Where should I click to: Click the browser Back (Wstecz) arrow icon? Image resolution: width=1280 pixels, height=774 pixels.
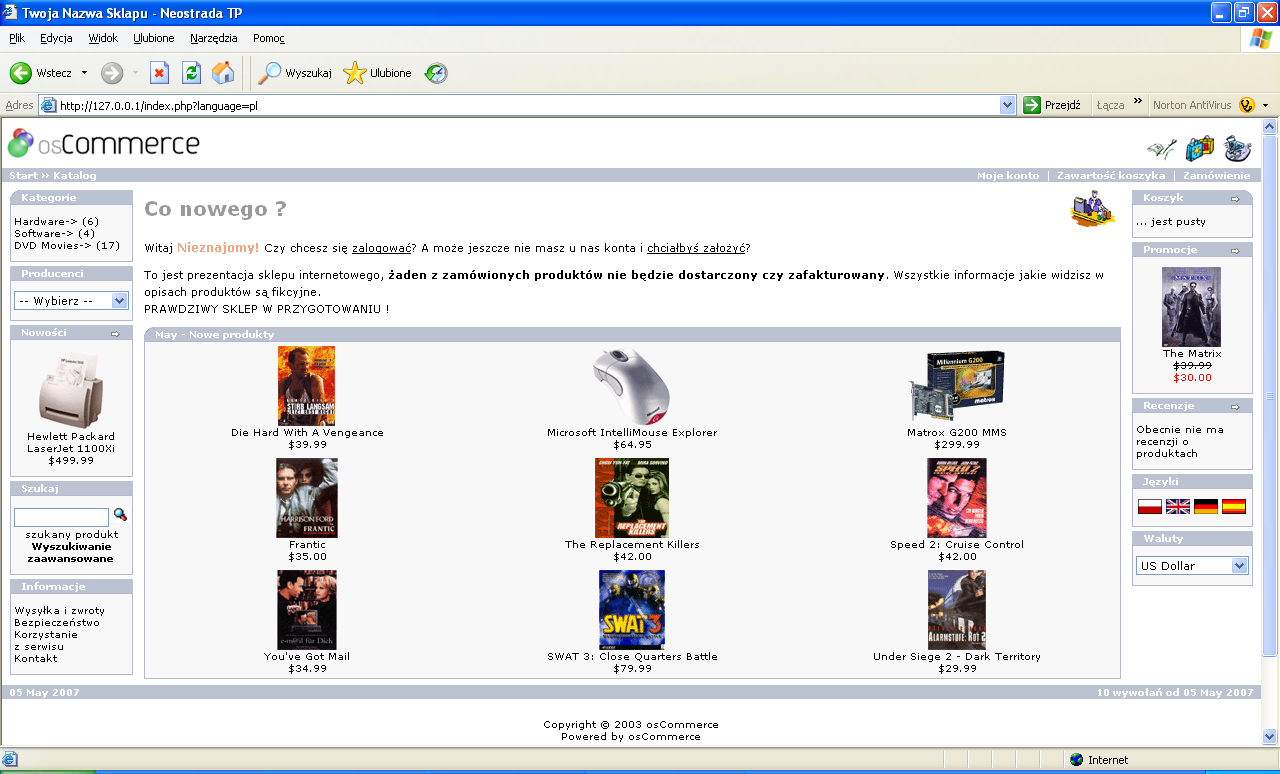click(21, 73)
